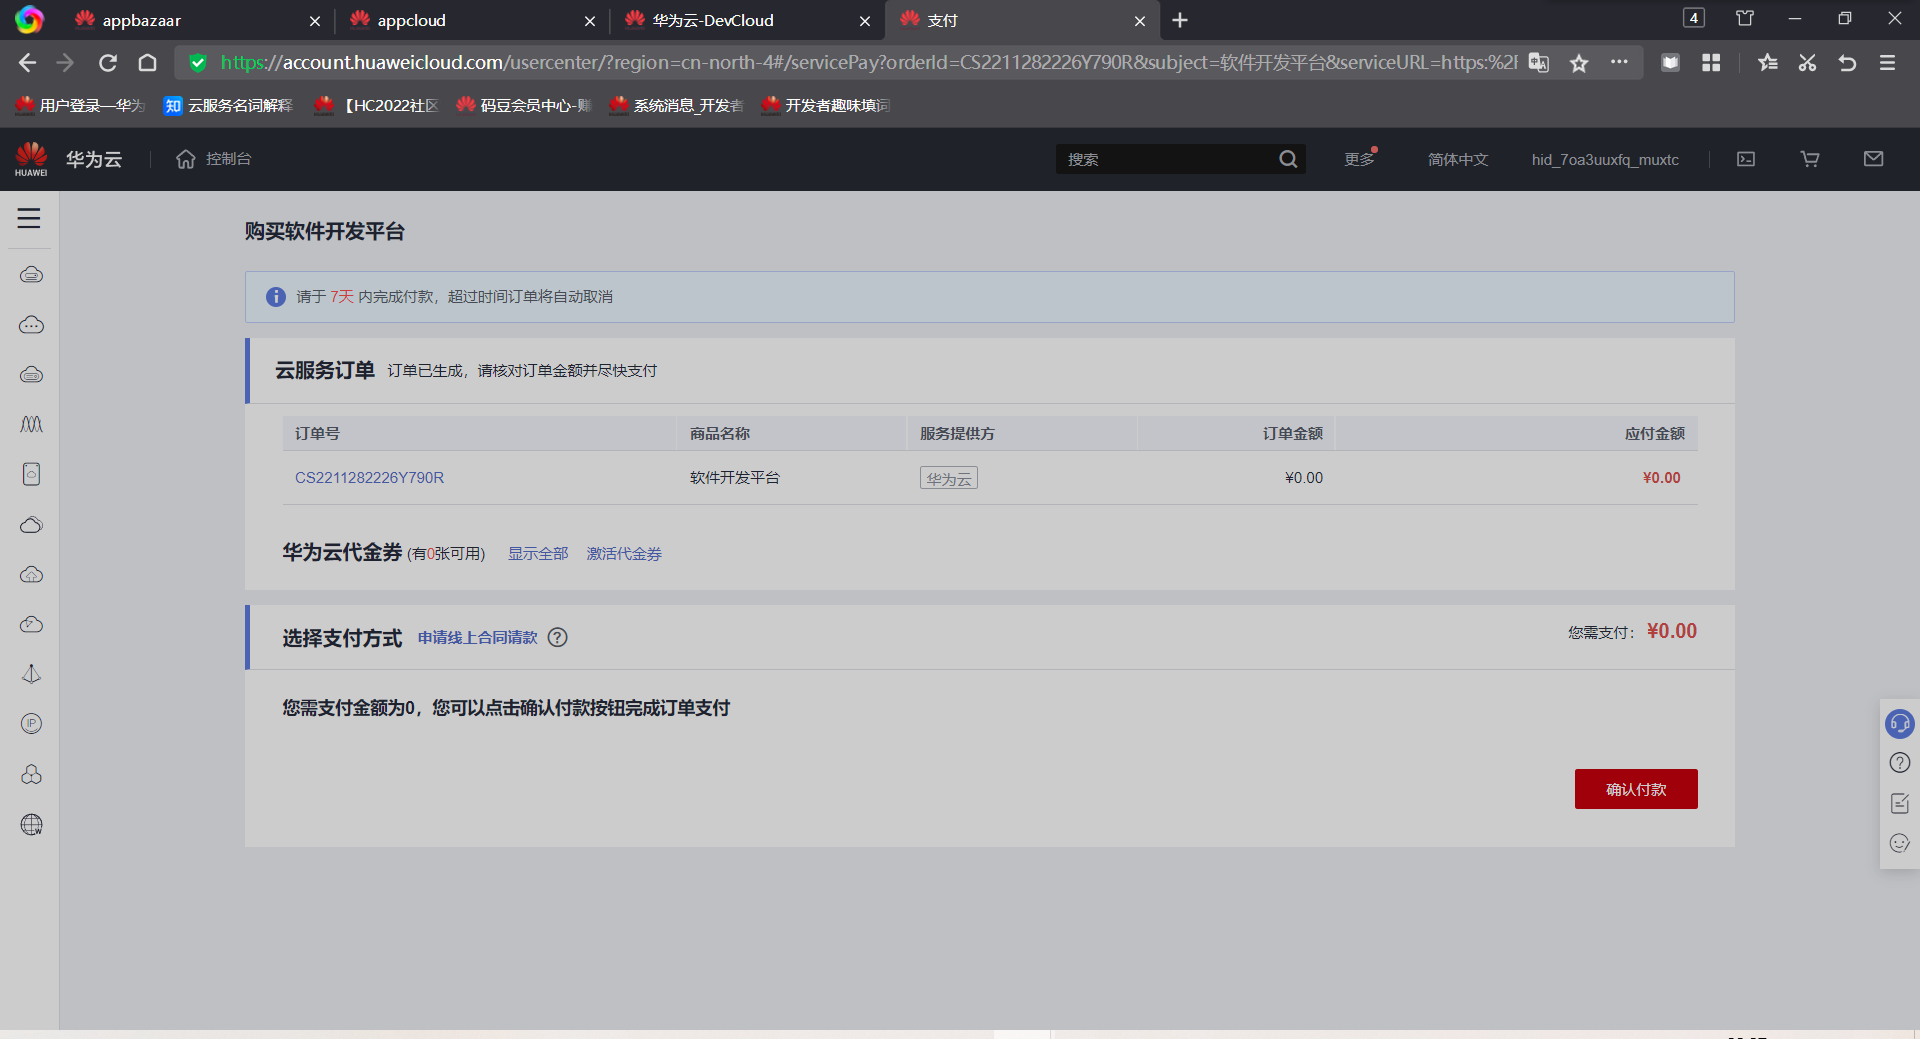Open the 系统消息_开发者 bookmark
This screenshot has width=1920, height=1039.
677,105
